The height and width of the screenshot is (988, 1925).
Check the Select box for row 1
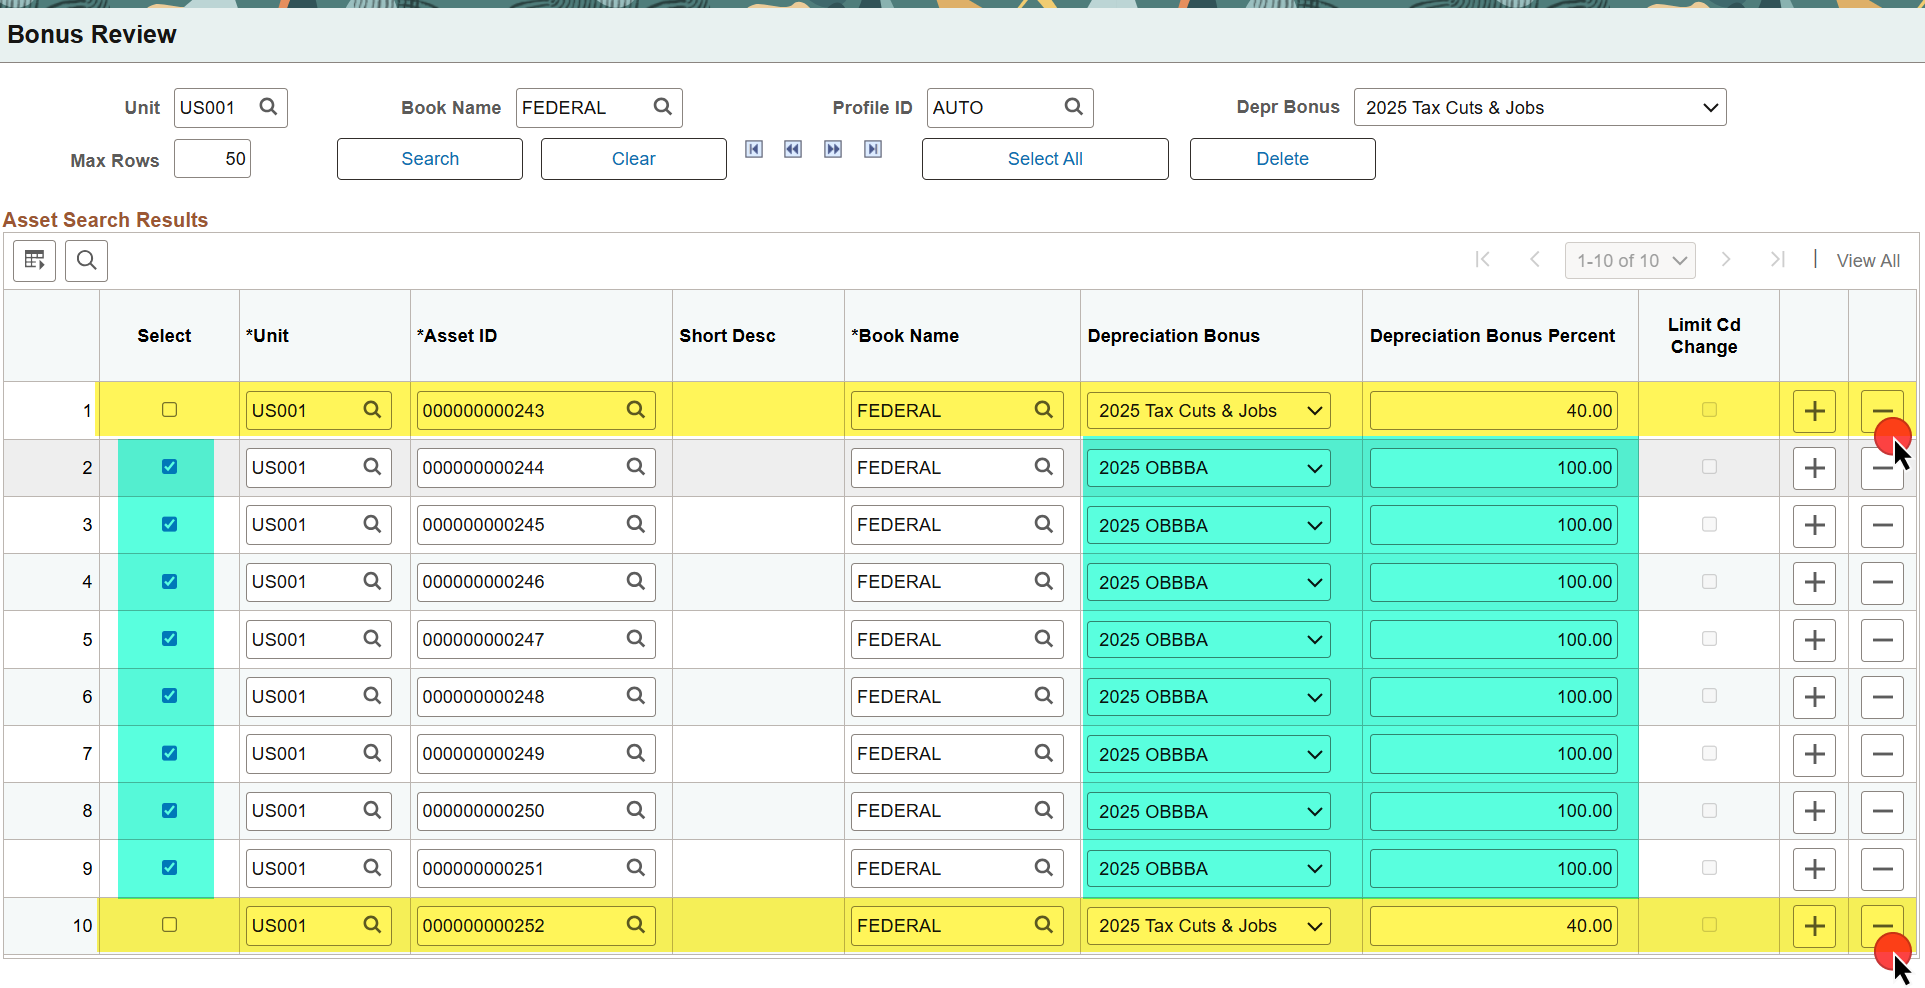[x=169, y=410]
